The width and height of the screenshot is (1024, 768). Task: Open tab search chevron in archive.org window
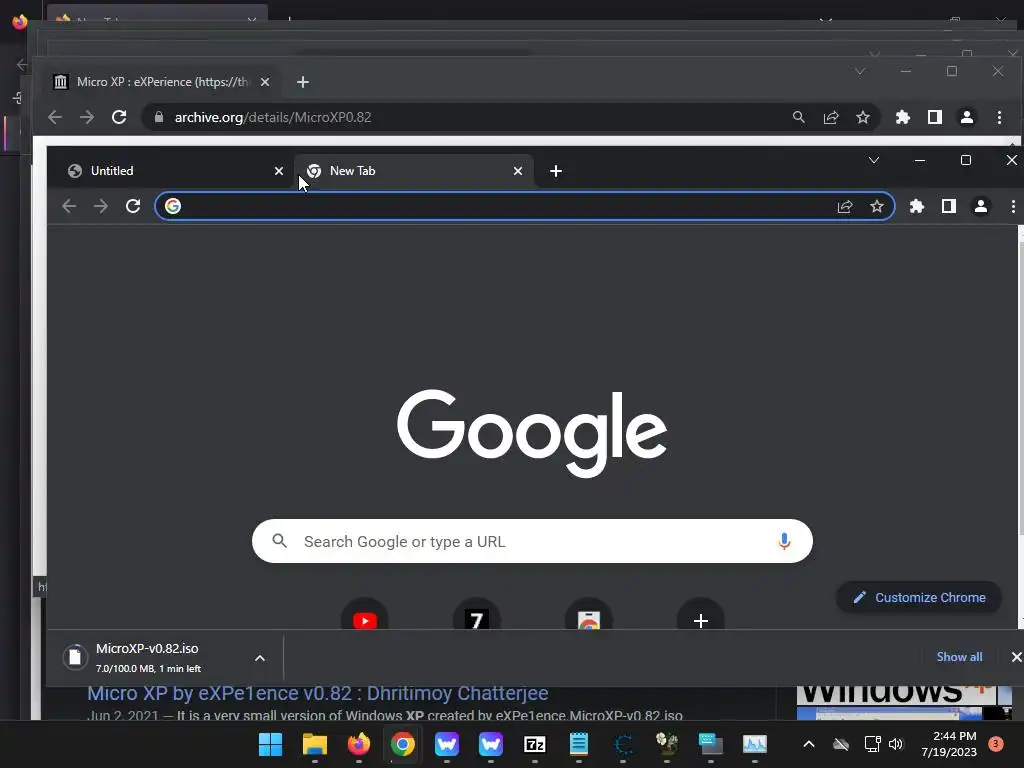point(860,71)
